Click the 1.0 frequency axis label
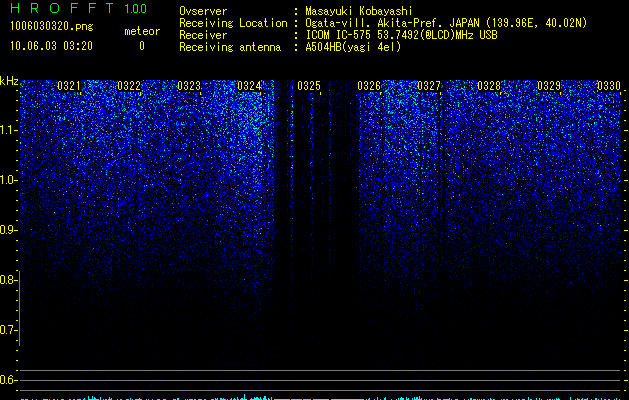Image resolution: width=629 pixels, height=400 pixels. 8,180
